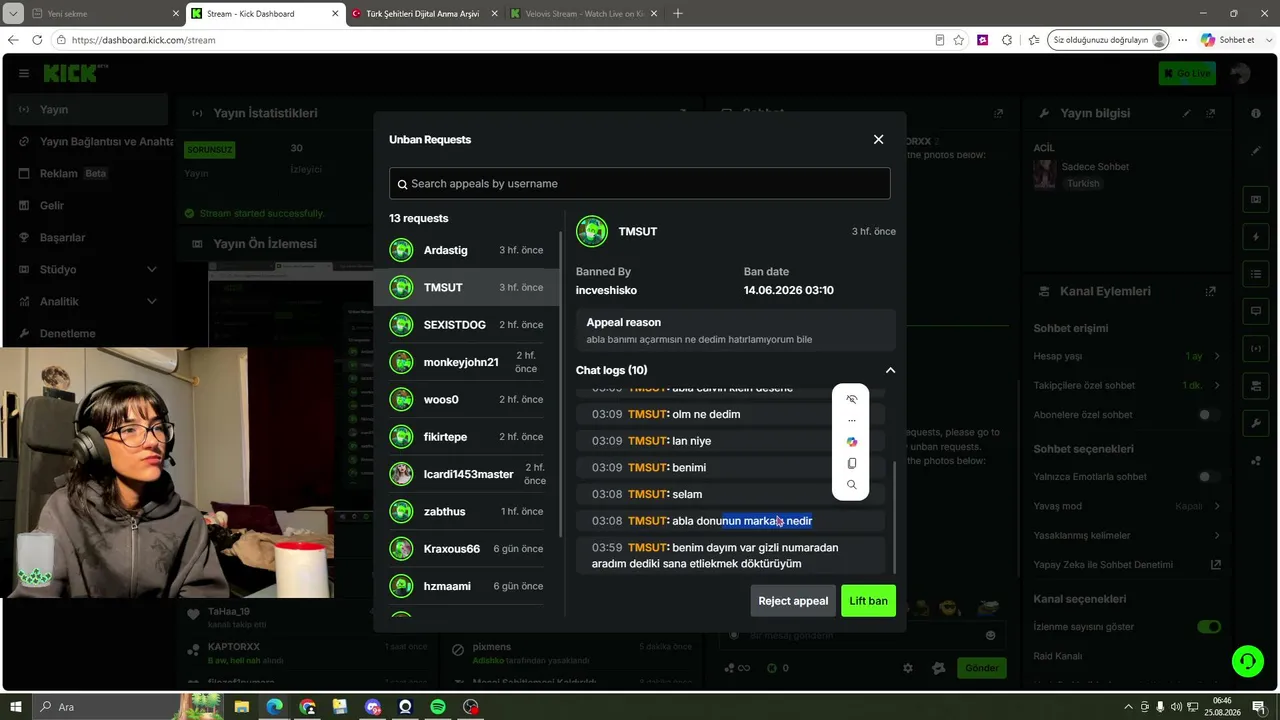This screenshot has width=1280, height=720.
Task: Switch to Türk Şehitleri Dijital Anma Arşivi tab
Action: coord(423,14)
